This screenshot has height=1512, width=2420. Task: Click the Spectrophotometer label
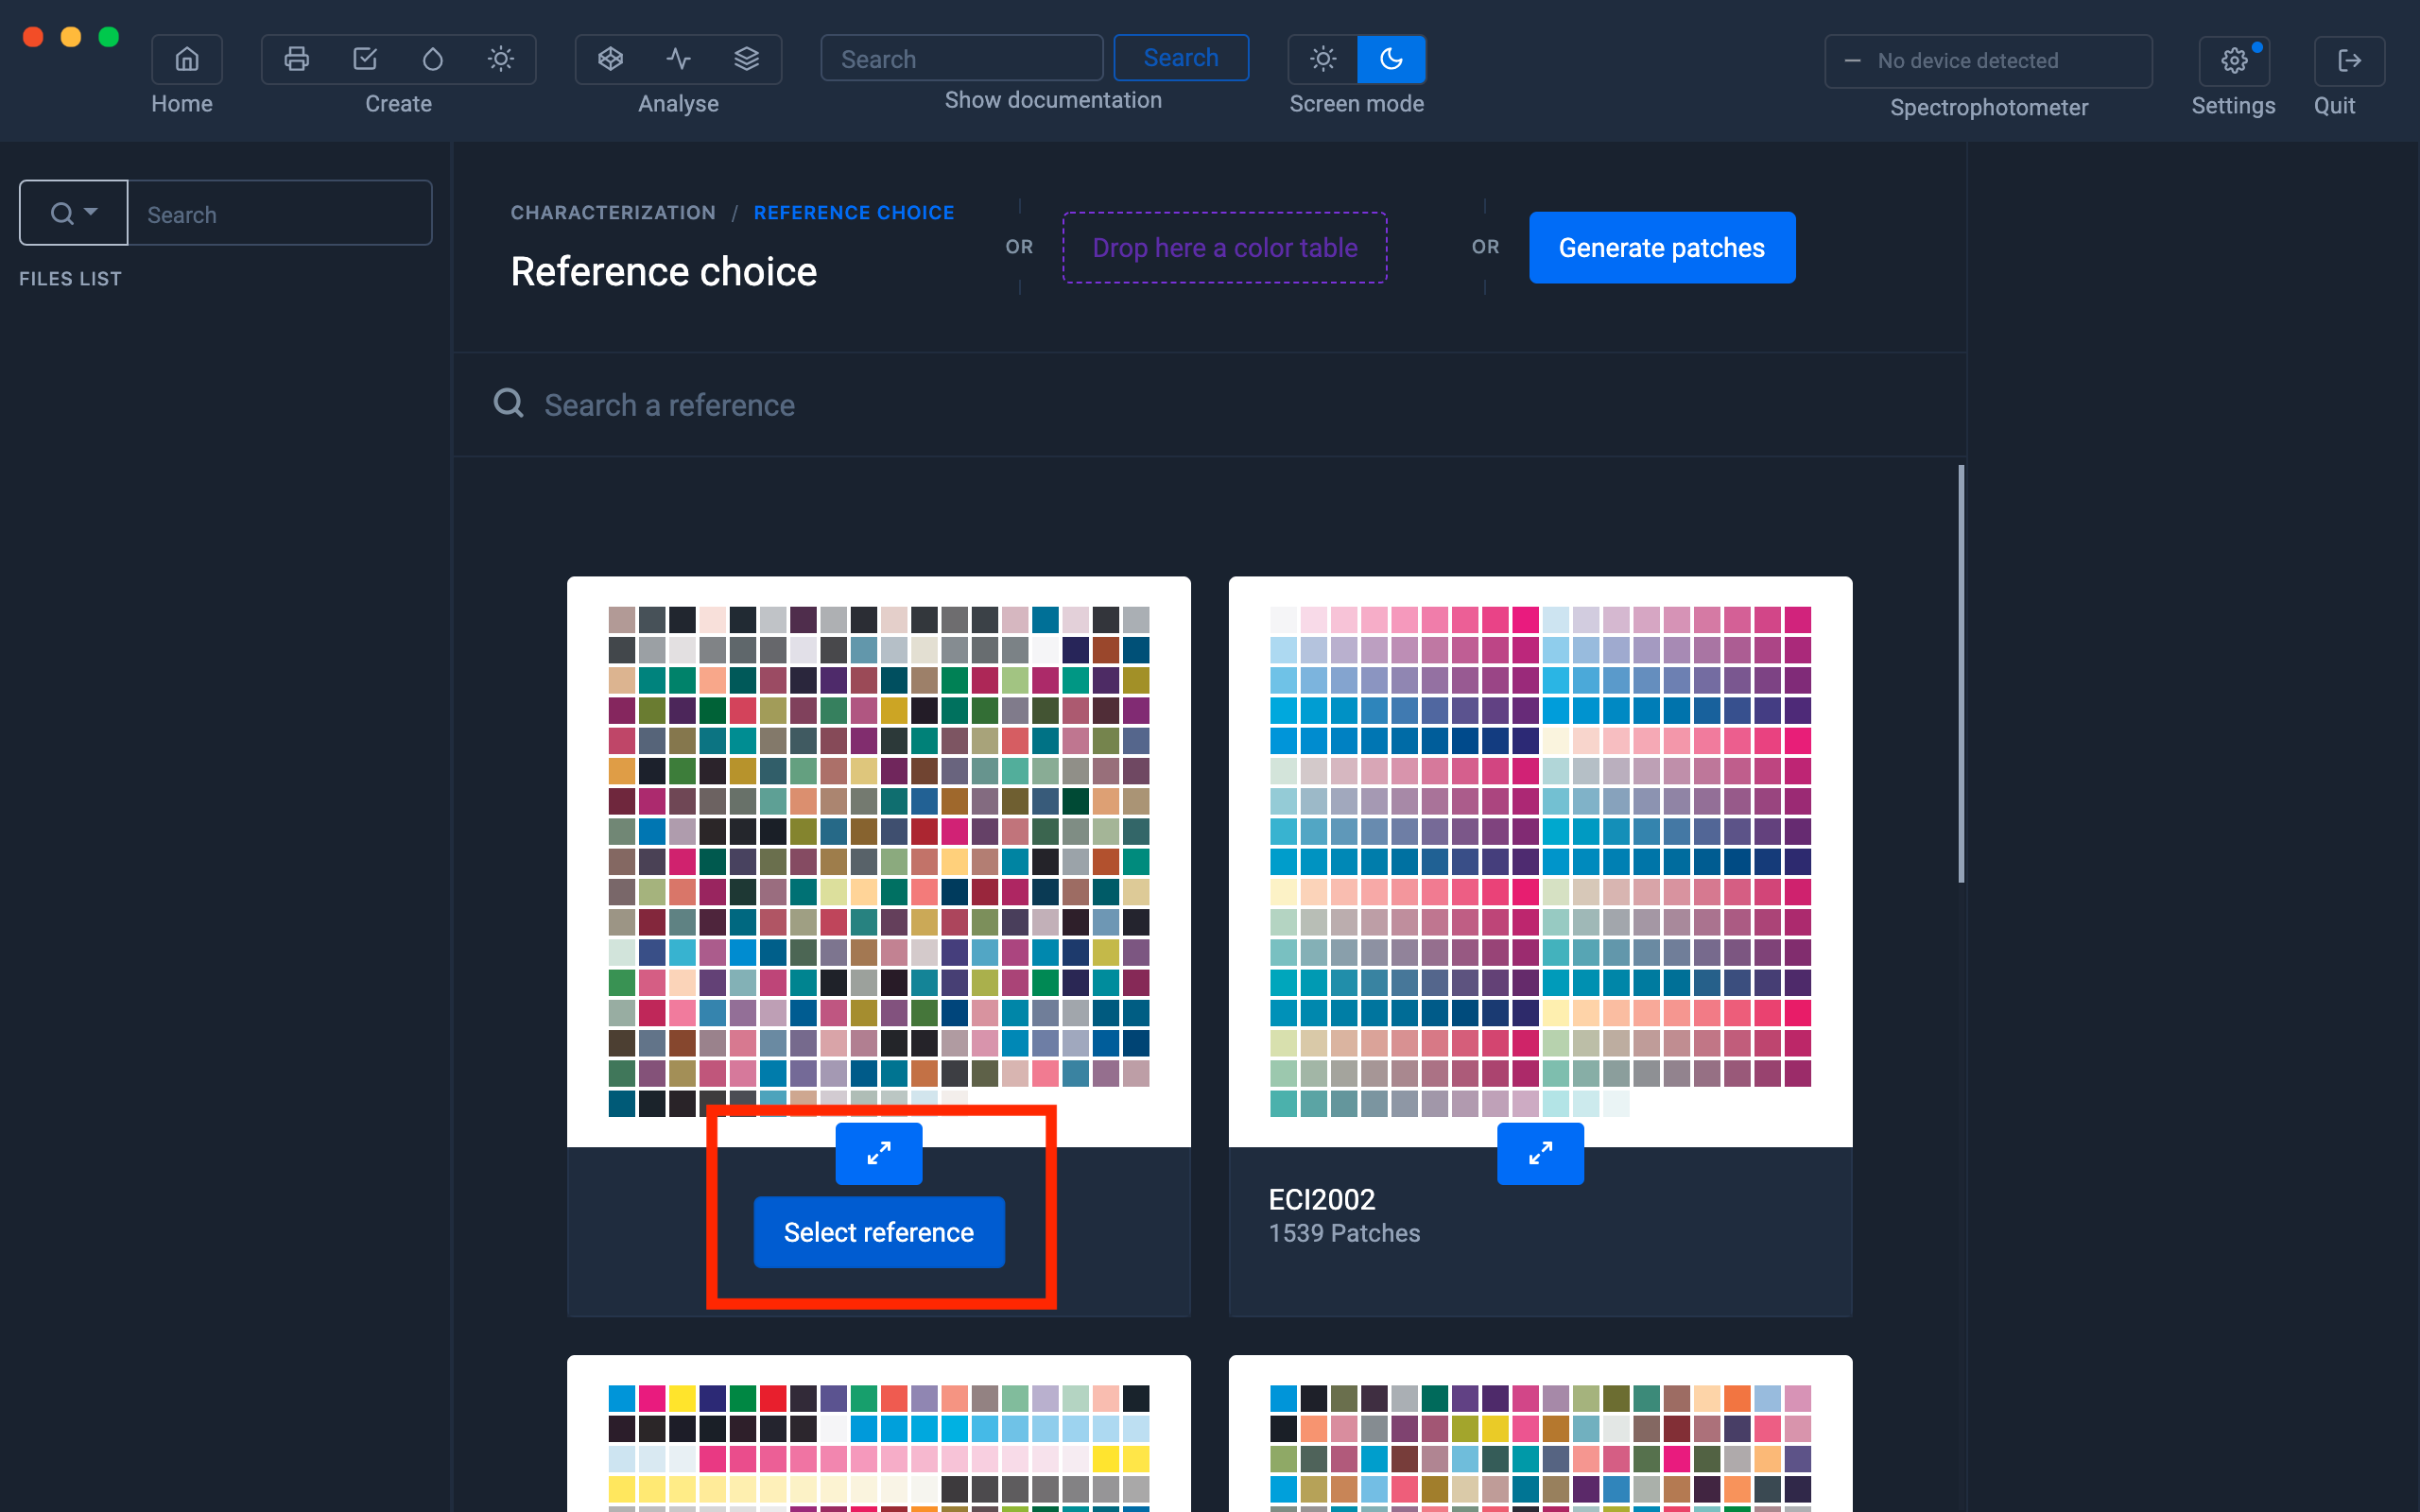(x=1989, y=108)
